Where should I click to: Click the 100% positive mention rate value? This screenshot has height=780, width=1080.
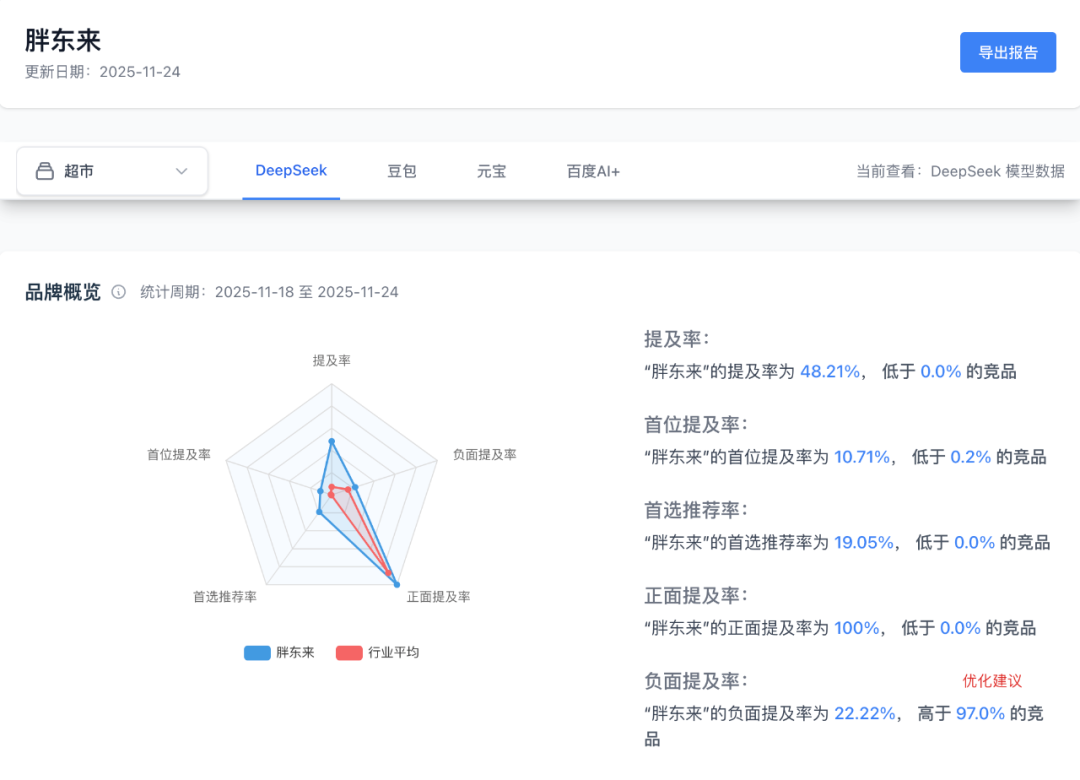tap(856, 628)
